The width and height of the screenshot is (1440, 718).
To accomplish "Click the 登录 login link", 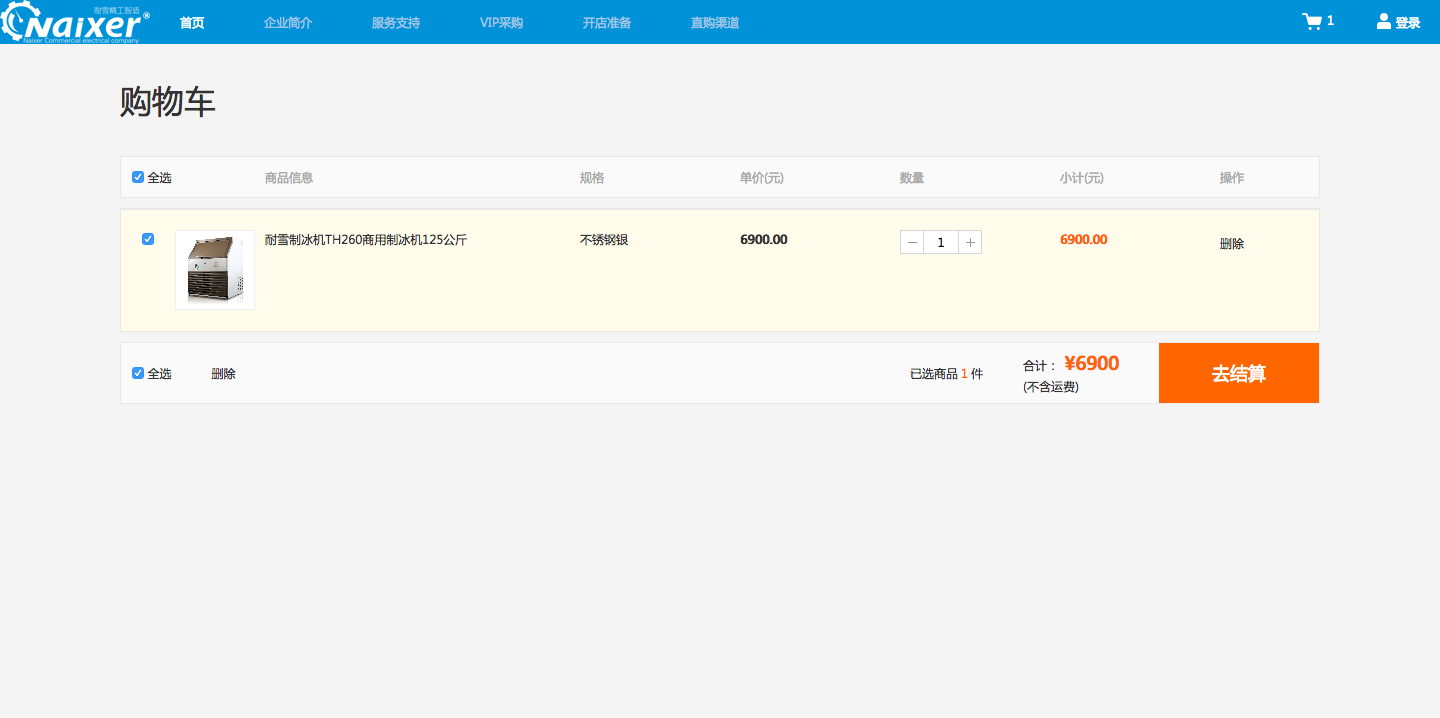I will (x=1408, y=23).
